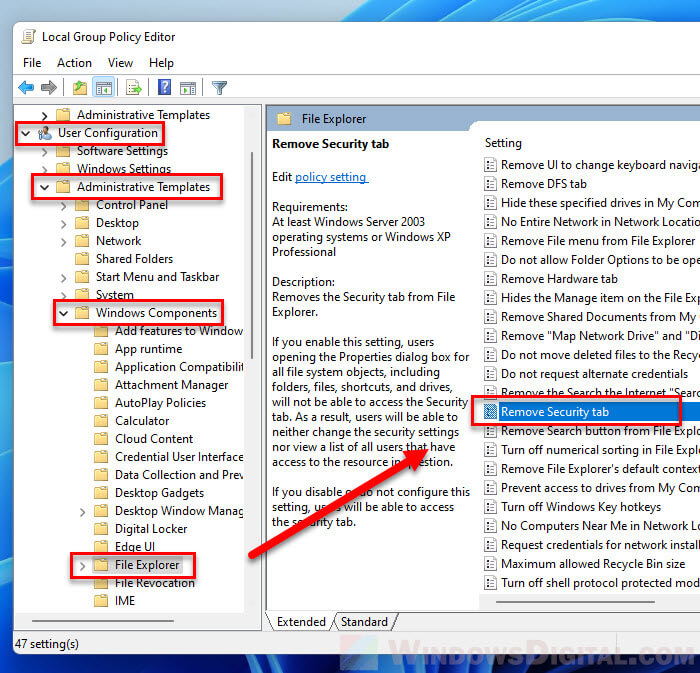Click the Export List toolbar icon
Image resolution: width=700 pixels, height=673 pixels.
click(133, 87)
